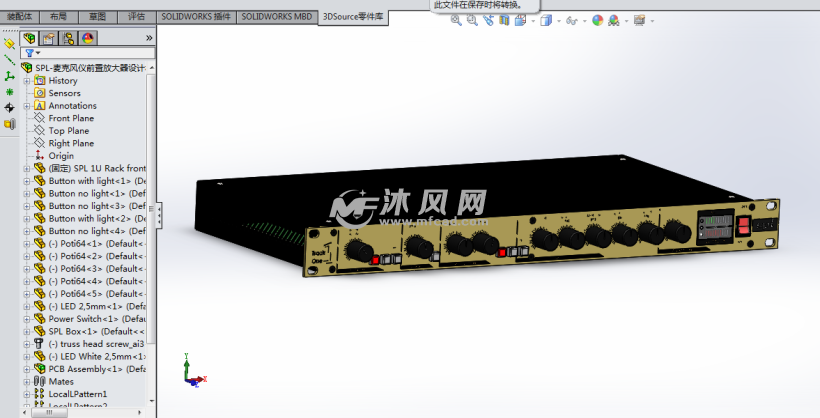Open the Display Style dropdown arrow
The image size is (820, 418).
(559, 21)
